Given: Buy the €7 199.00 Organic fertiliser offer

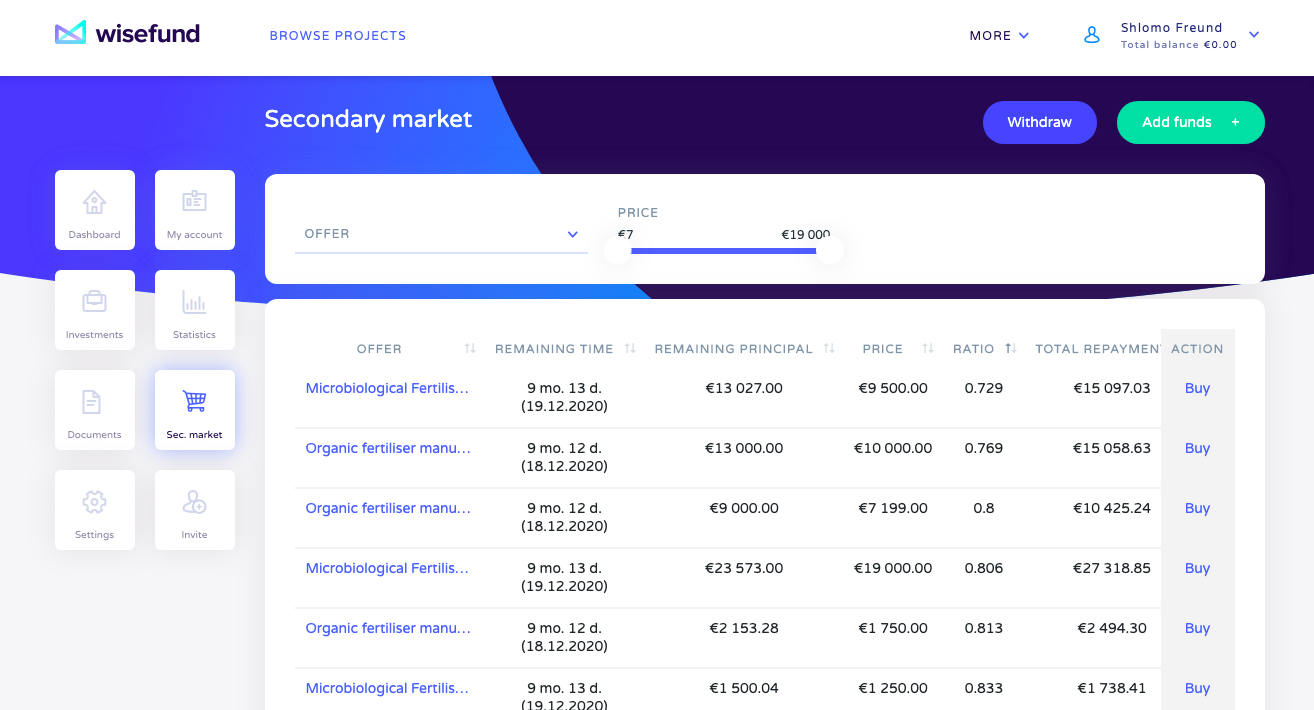Looking at the screenshot, I should coord(1197,508).
